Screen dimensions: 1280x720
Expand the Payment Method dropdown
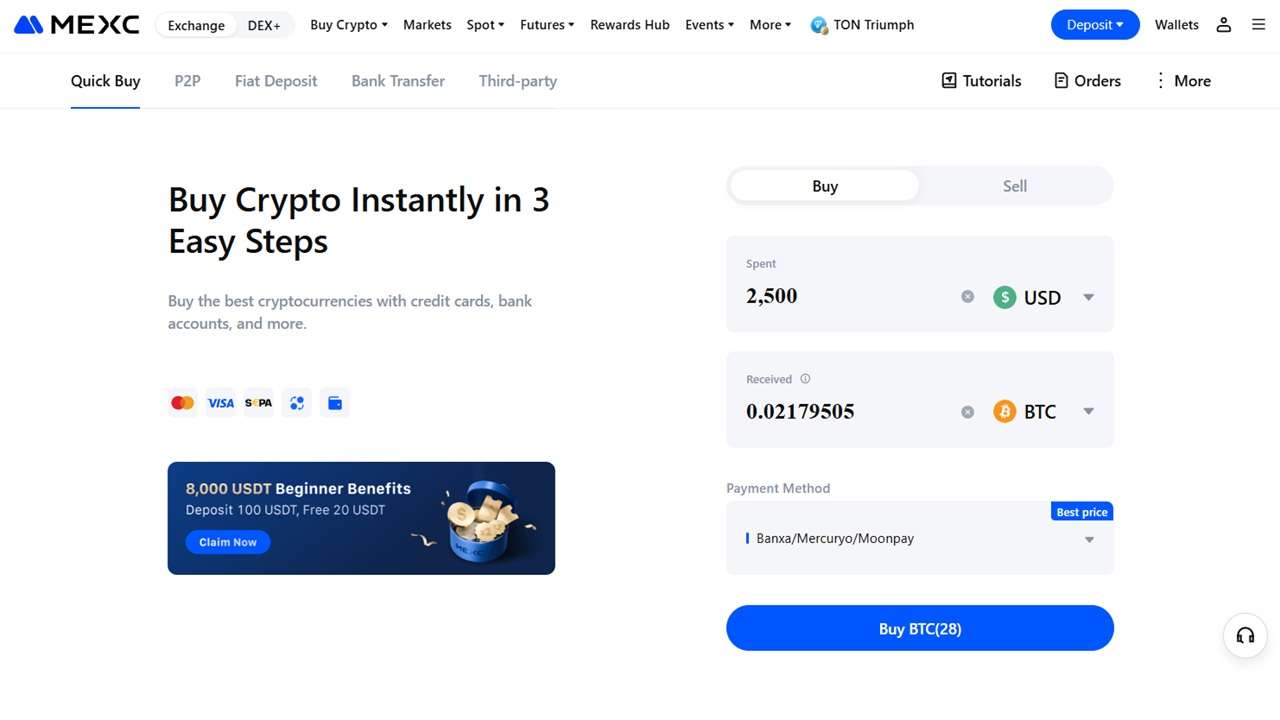(x=1088, y=540)
